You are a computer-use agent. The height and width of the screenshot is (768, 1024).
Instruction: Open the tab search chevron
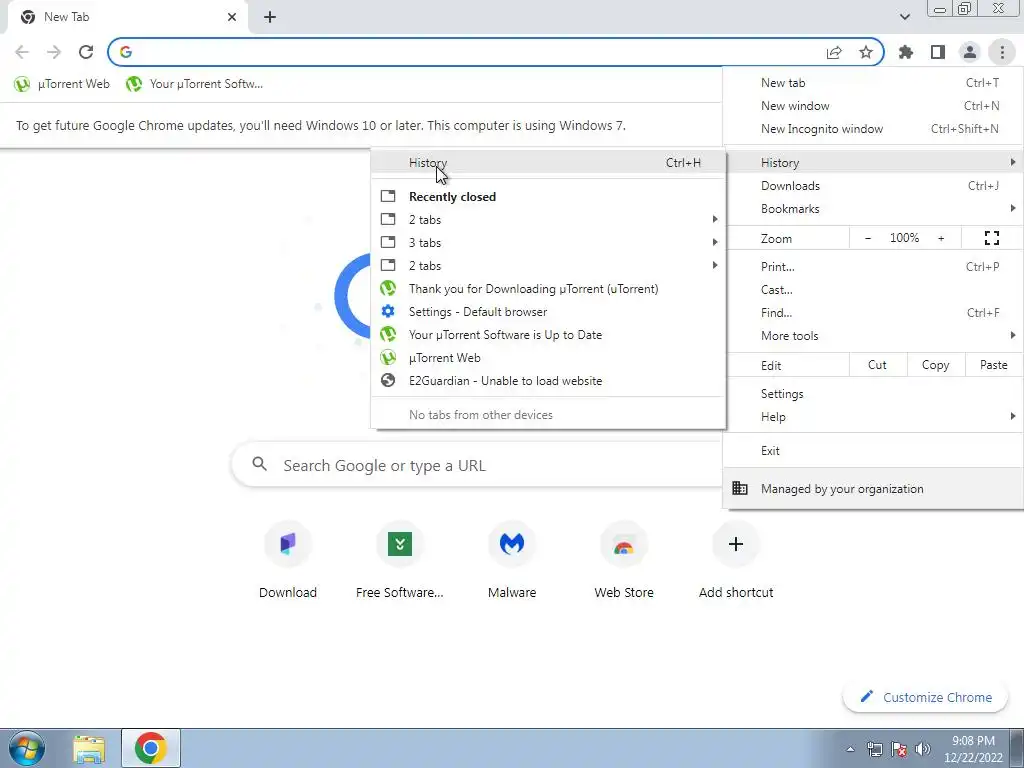pos(904,17)
